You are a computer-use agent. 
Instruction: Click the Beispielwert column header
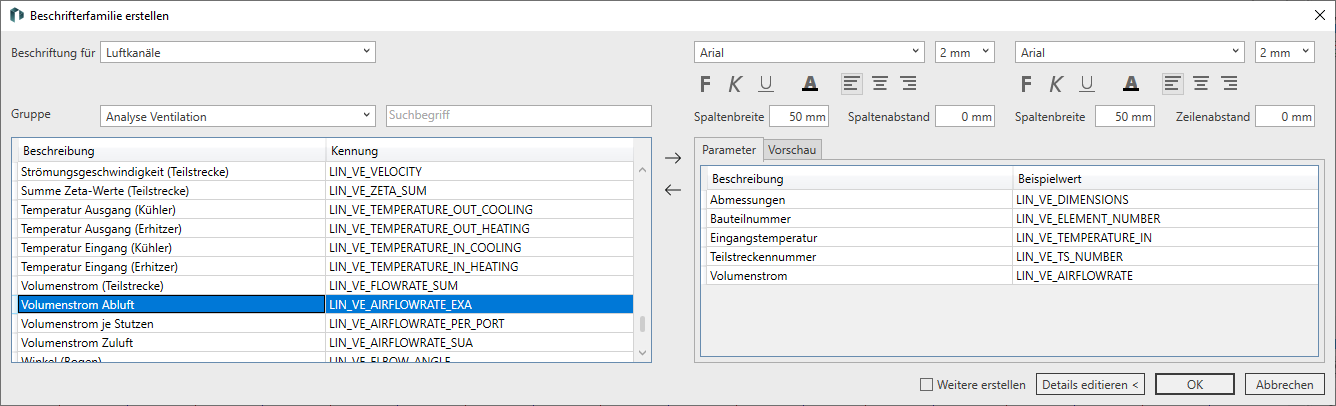point(1165,179)
